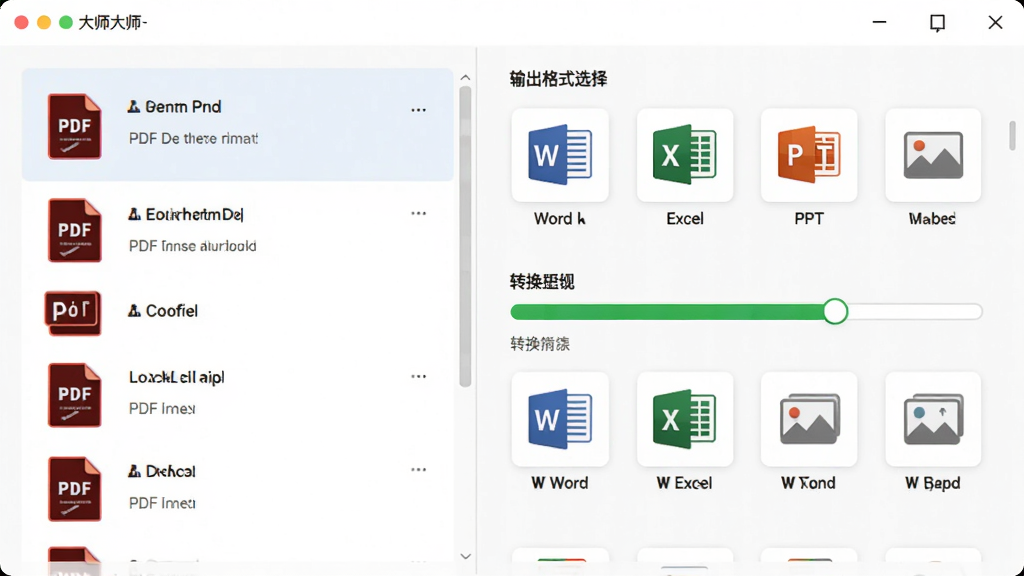Minimize the window with the dash button
The width and height of the screenshot is (1024, 576).
point(880,22)
